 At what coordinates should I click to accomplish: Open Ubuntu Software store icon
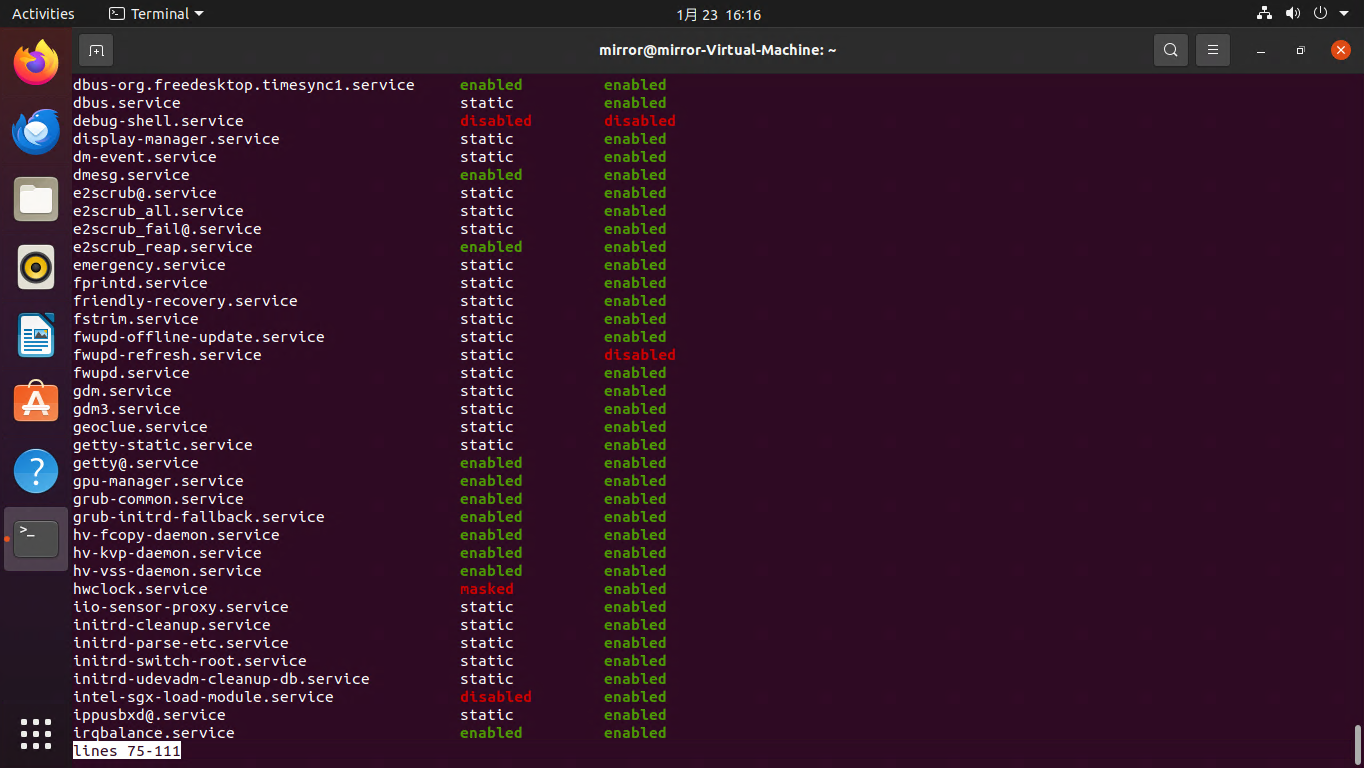[36, 403]
